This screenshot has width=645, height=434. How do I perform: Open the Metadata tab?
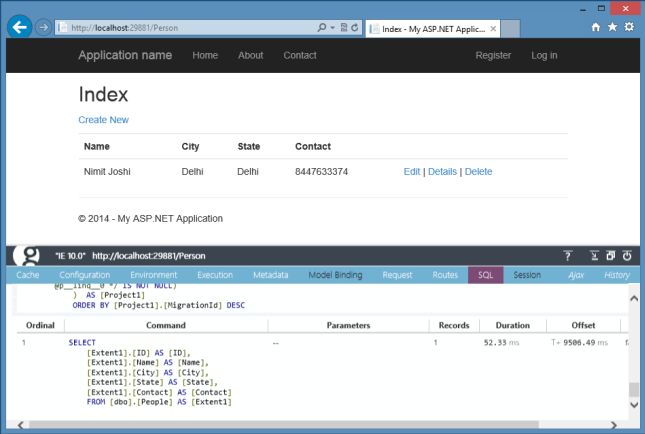pyautogui.click(x=270, y=275)
